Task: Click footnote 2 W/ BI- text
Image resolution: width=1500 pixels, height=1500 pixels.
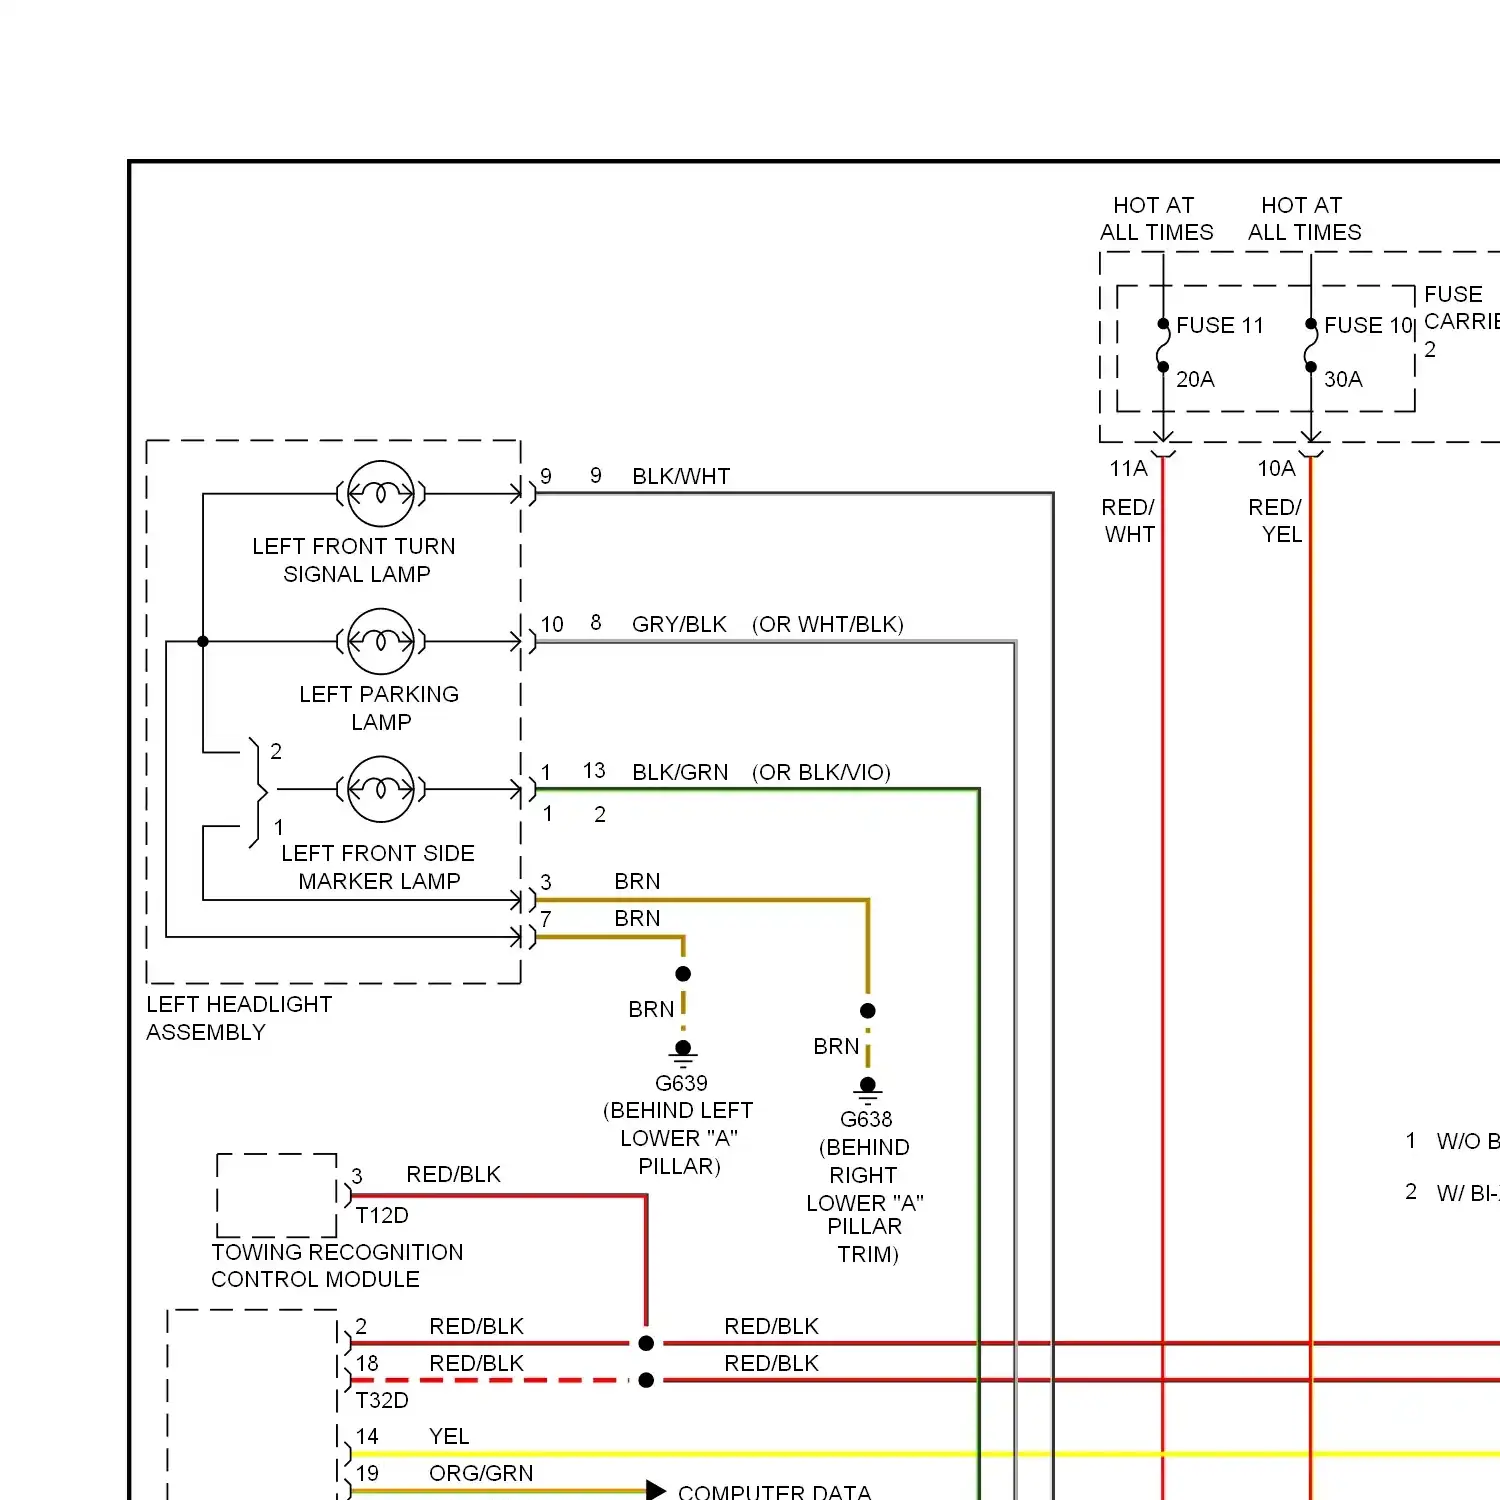Action: (x=1467, y=1194)
